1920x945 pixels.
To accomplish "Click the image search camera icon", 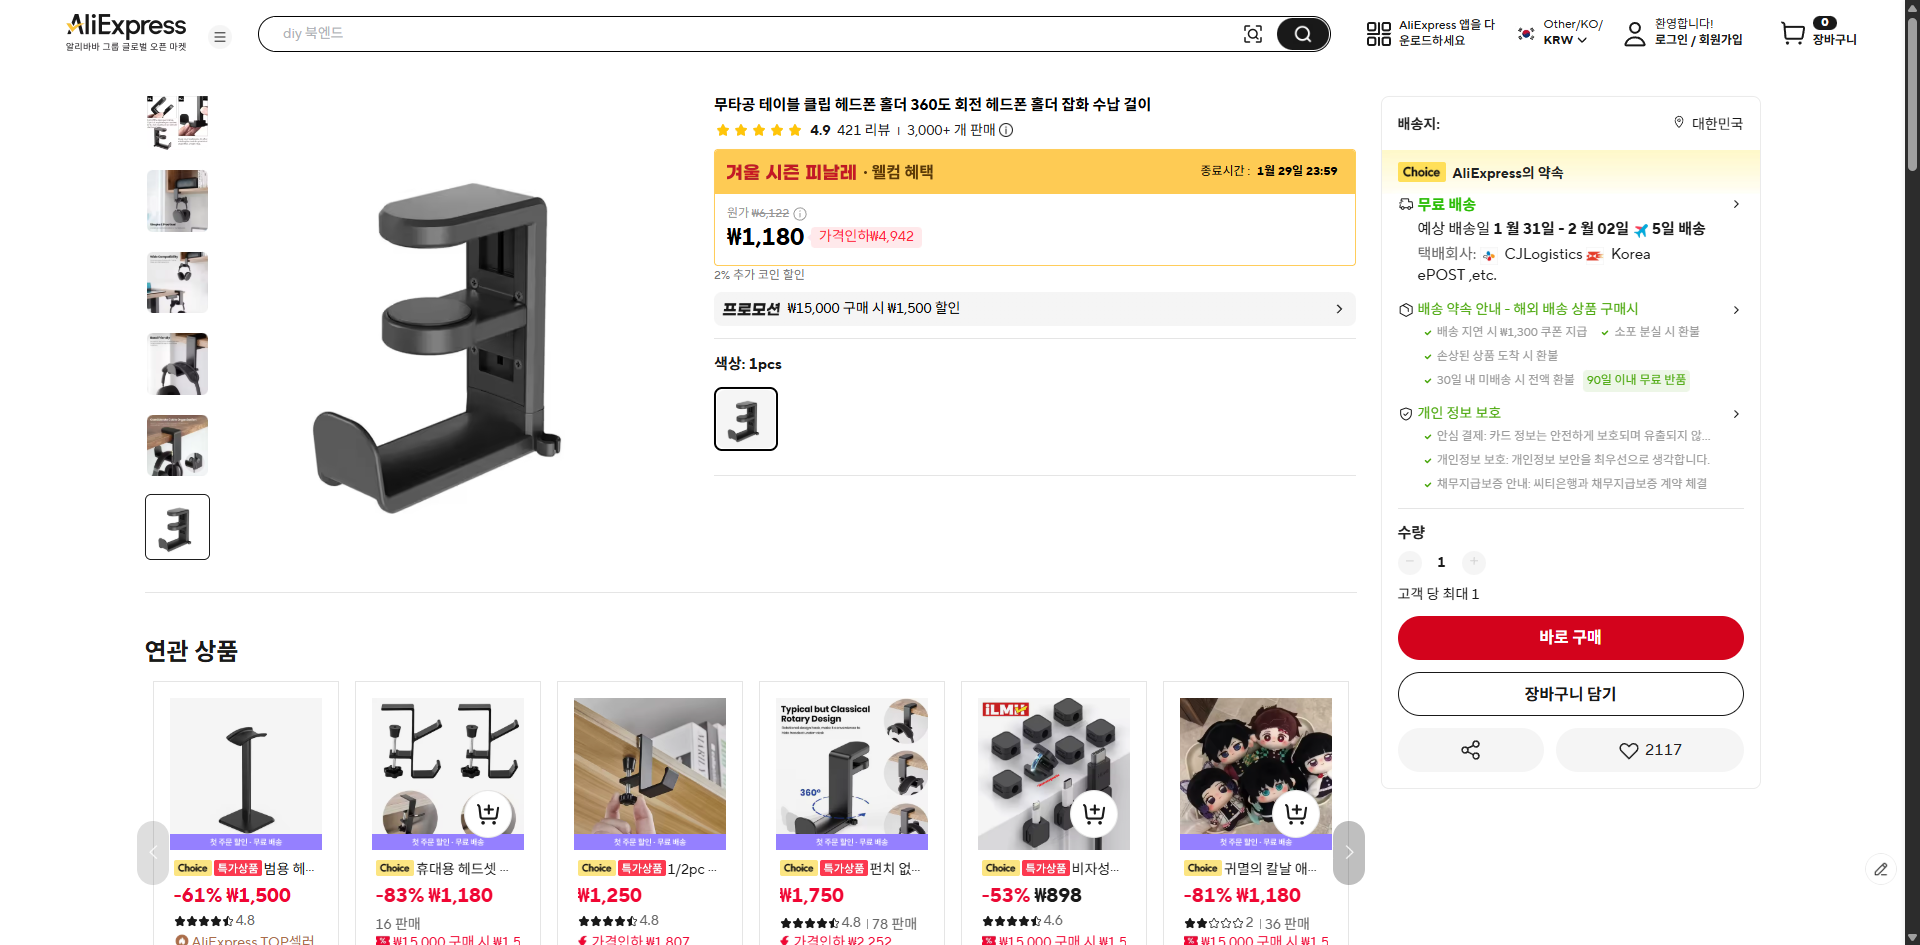I will tap(1253, 33).
